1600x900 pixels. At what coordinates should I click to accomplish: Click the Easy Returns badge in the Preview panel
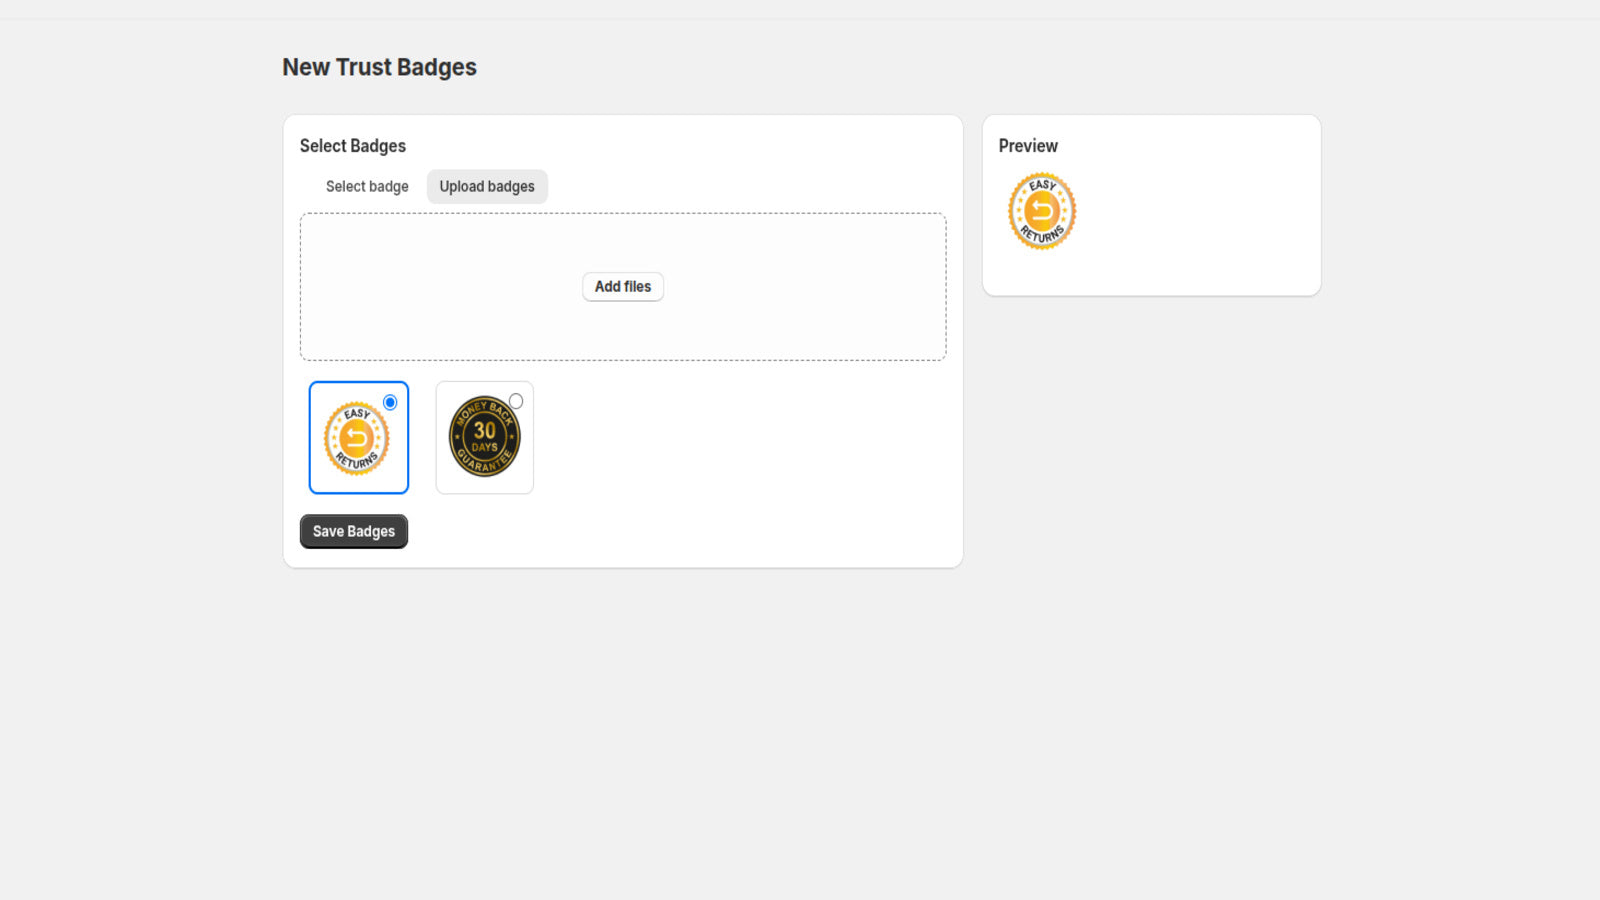click(1041, 210)
